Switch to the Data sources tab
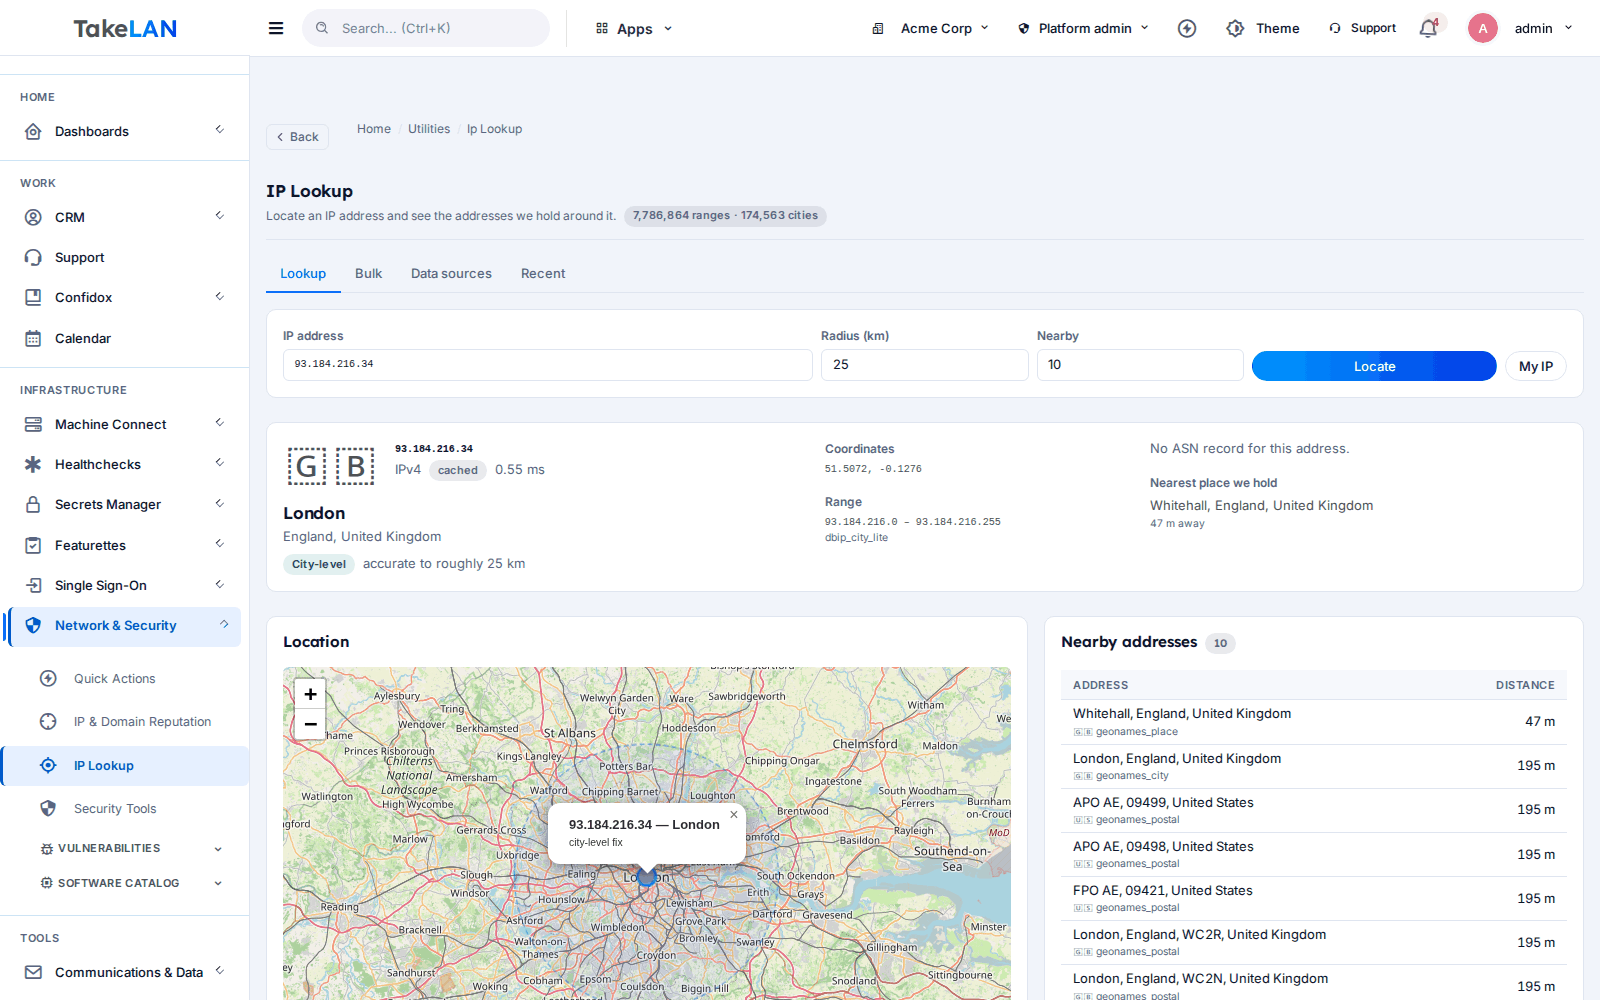Viewport: 1600px width, 1000px height. point(451,274)
